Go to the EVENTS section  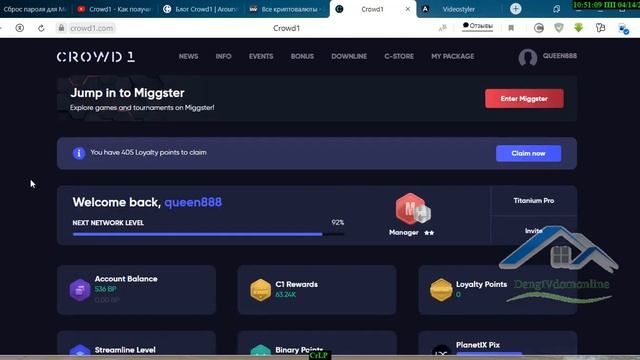tap(261, 56)
